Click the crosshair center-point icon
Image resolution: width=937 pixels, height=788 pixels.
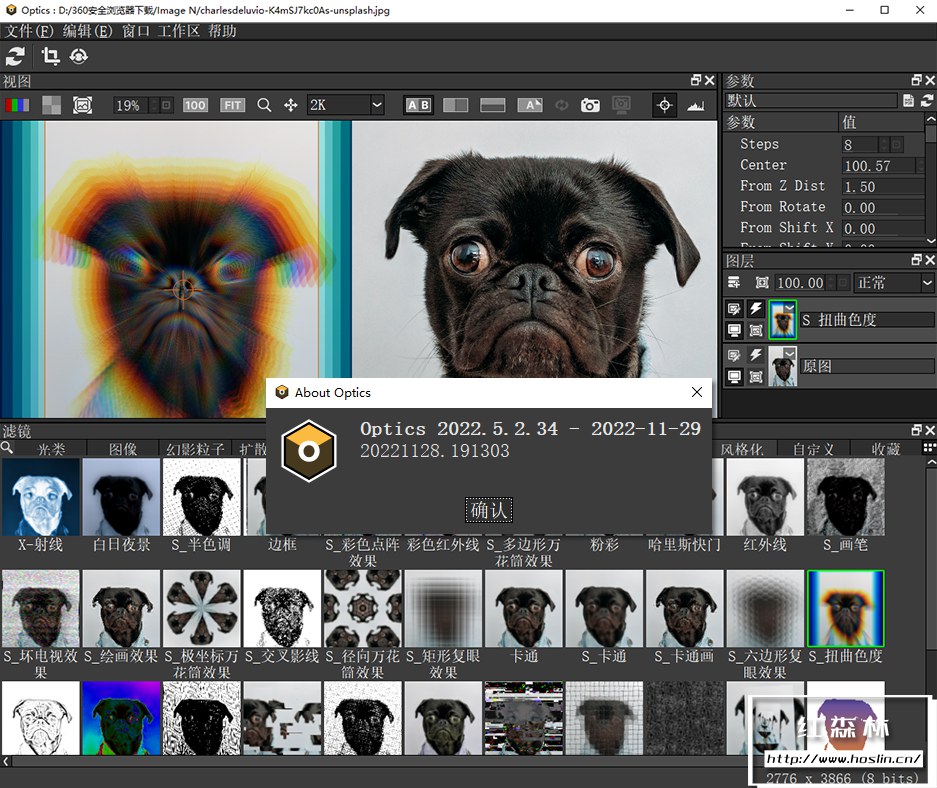[x=664, y=105]
